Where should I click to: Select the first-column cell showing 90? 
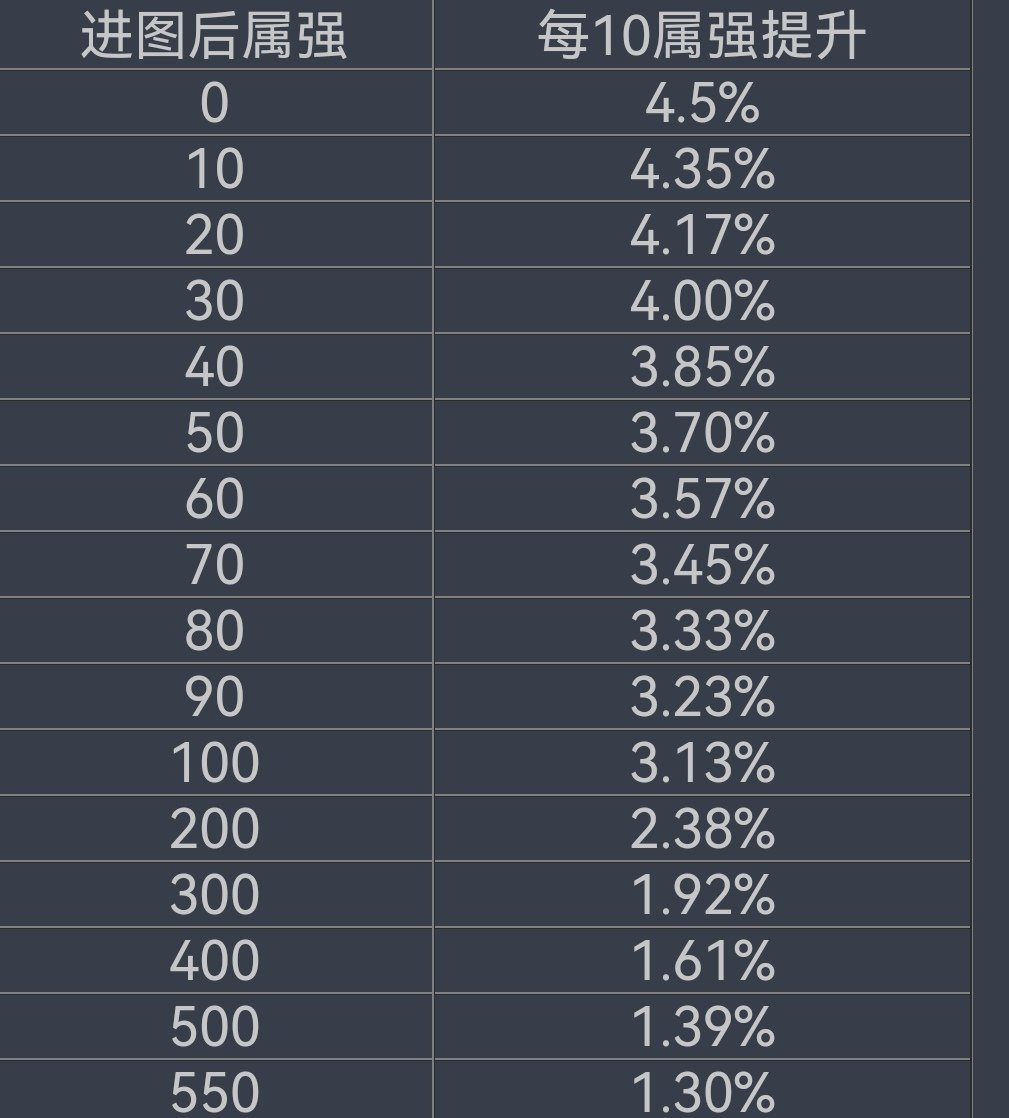(214, 697)
